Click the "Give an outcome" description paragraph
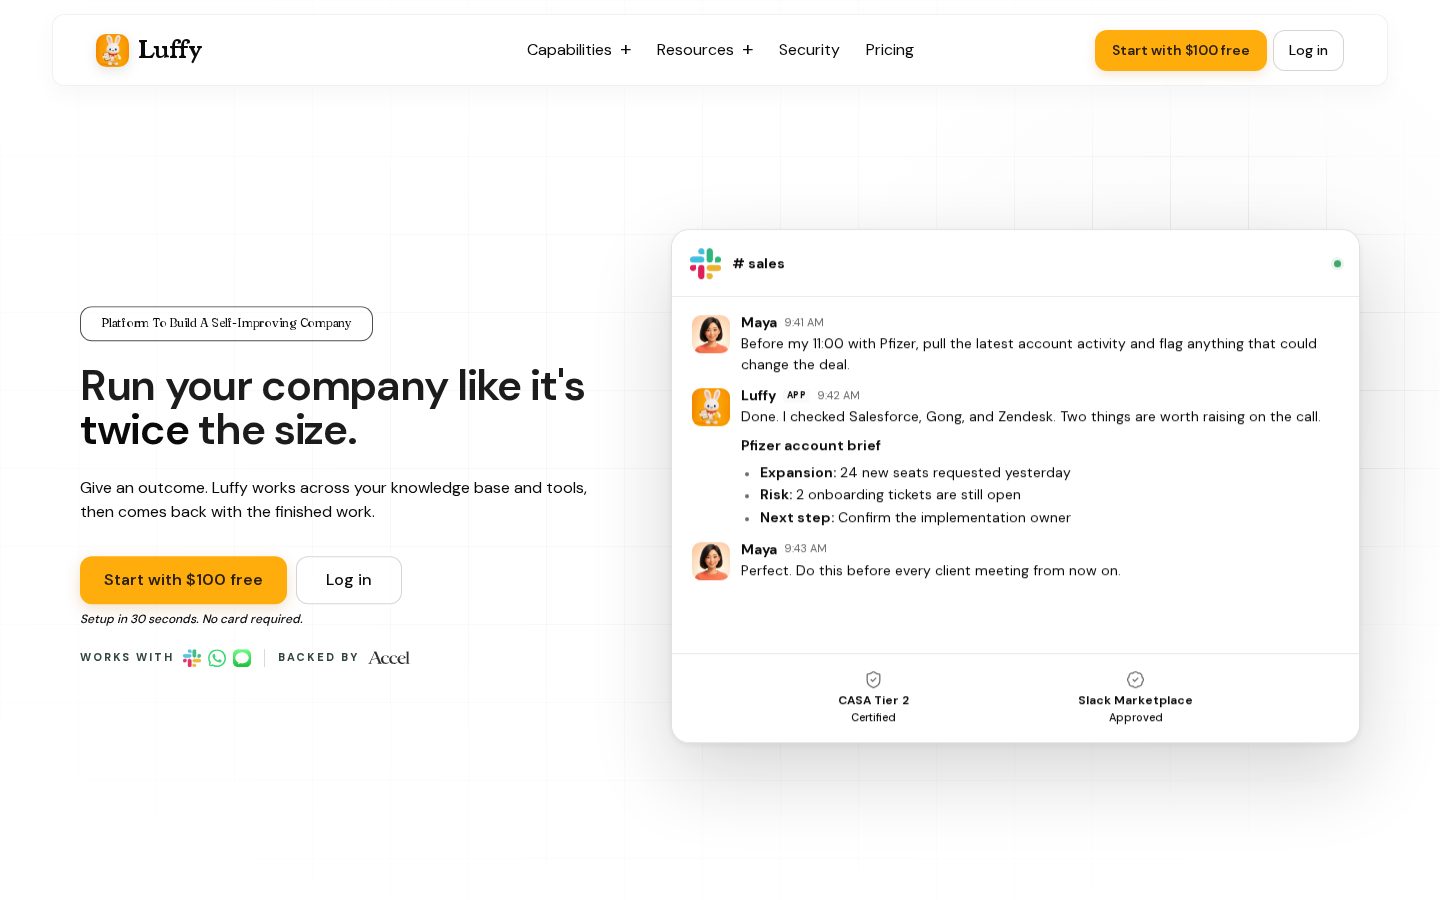Screen dimensions: 1440x900 [334, 500]
